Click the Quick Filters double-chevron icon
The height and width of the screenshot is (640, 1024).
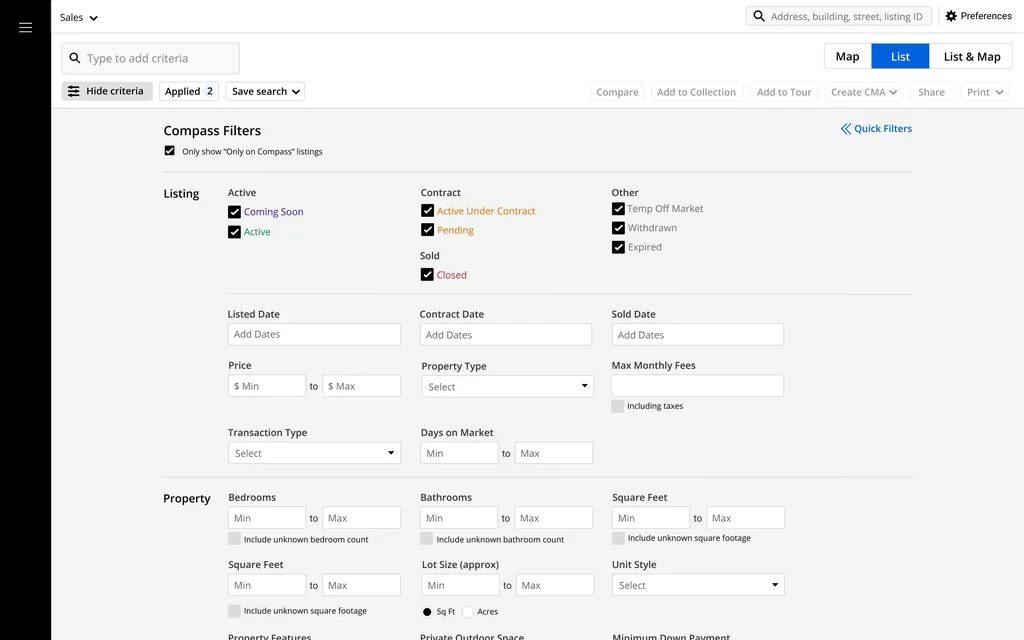846,129
